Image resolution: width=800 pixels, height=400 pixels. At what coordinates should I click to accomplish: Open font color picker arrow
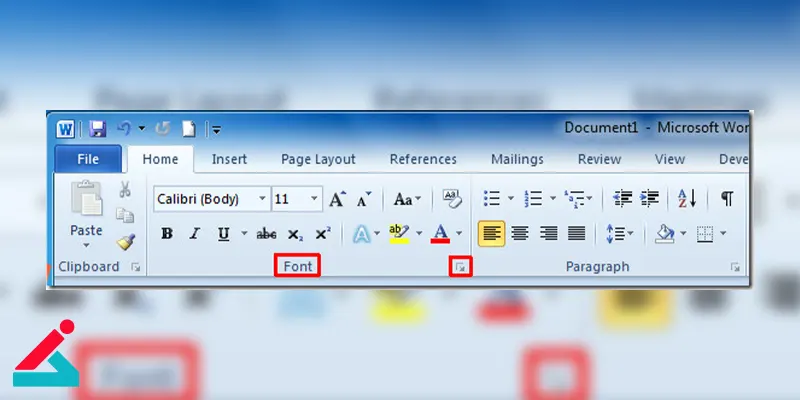pyautogui.click(x=459, y=234)
